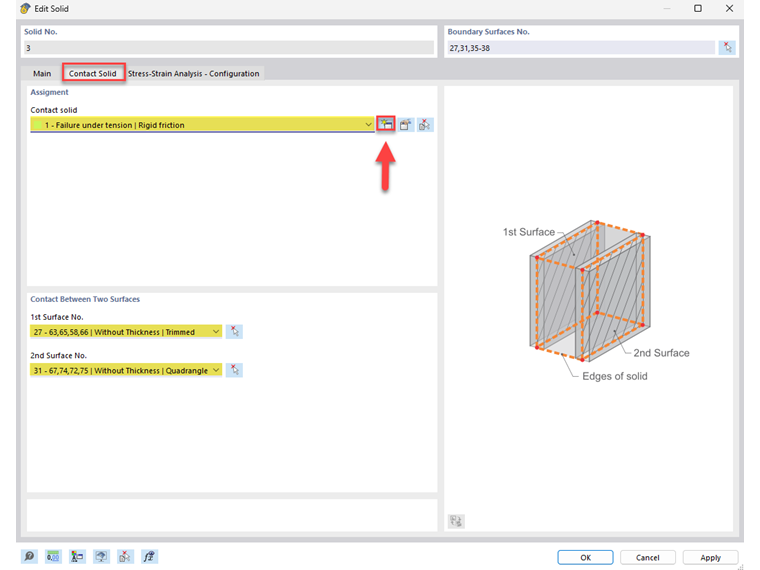Create a new contact solid type
The height and width of the screenshot is (570, 760).
tap(386, 125)
